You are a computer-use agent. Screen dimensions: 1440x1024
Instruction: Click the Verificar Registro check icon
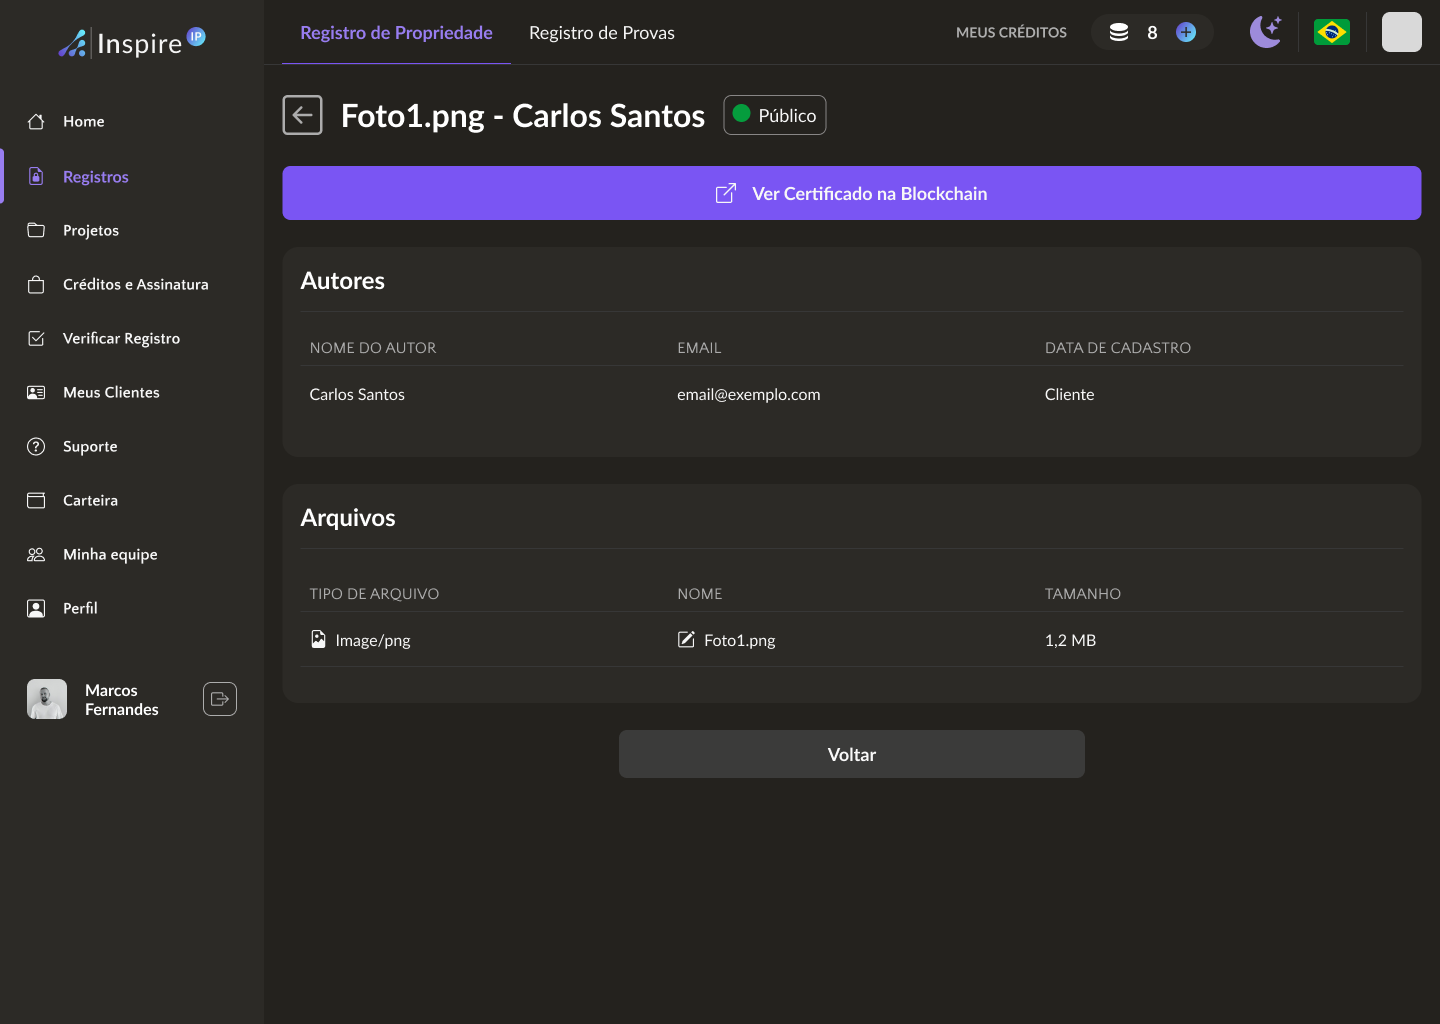click(x=36, y=338)
